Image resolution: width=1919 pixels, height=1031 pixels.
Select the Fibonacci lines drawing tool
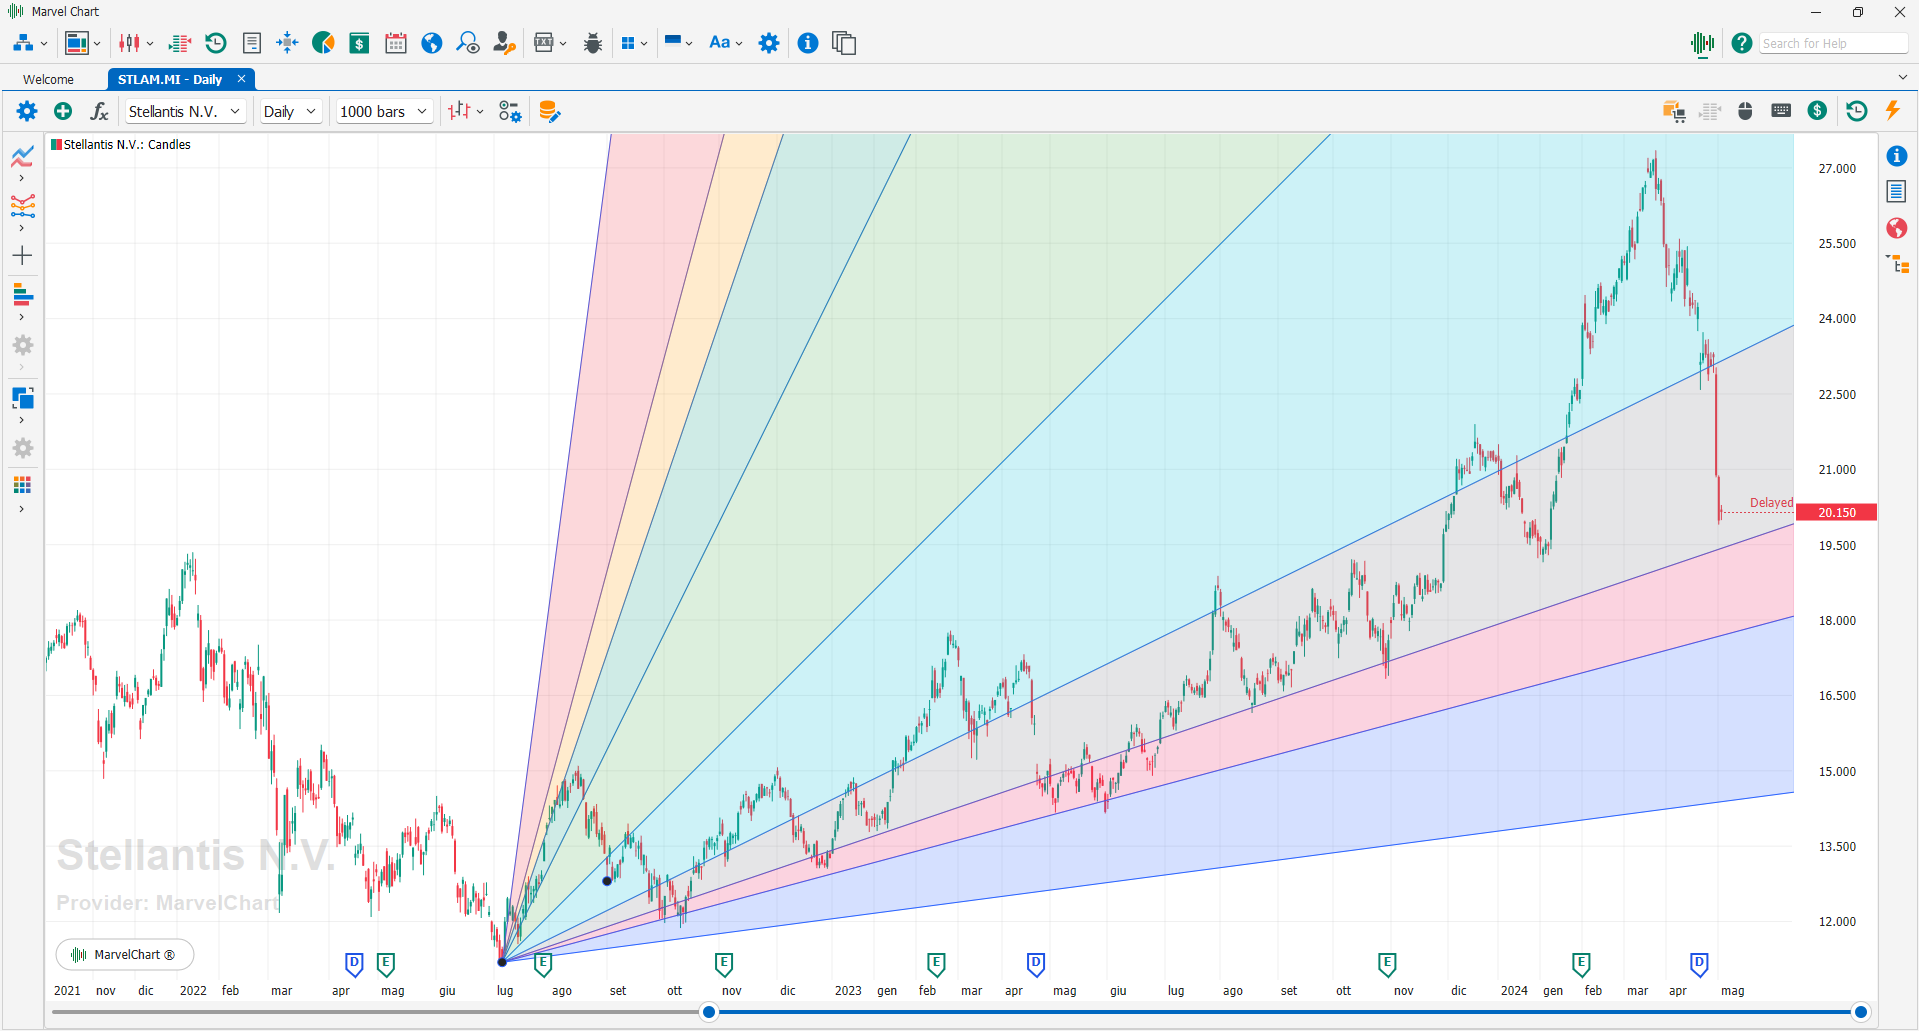click(x=22, y=206)
